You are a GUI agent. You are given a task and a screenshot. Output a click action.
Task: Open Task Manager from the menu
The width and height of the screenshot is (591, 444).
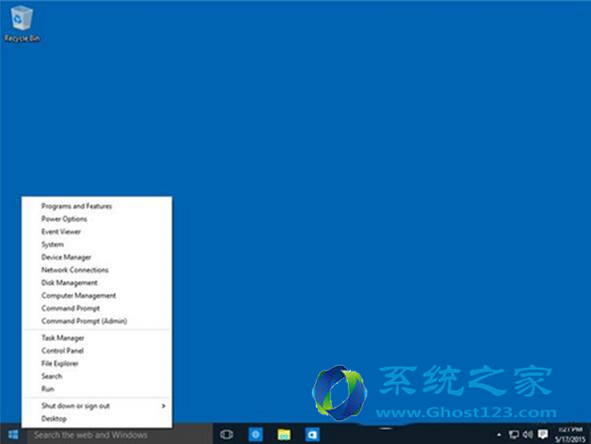click(97, 338)
